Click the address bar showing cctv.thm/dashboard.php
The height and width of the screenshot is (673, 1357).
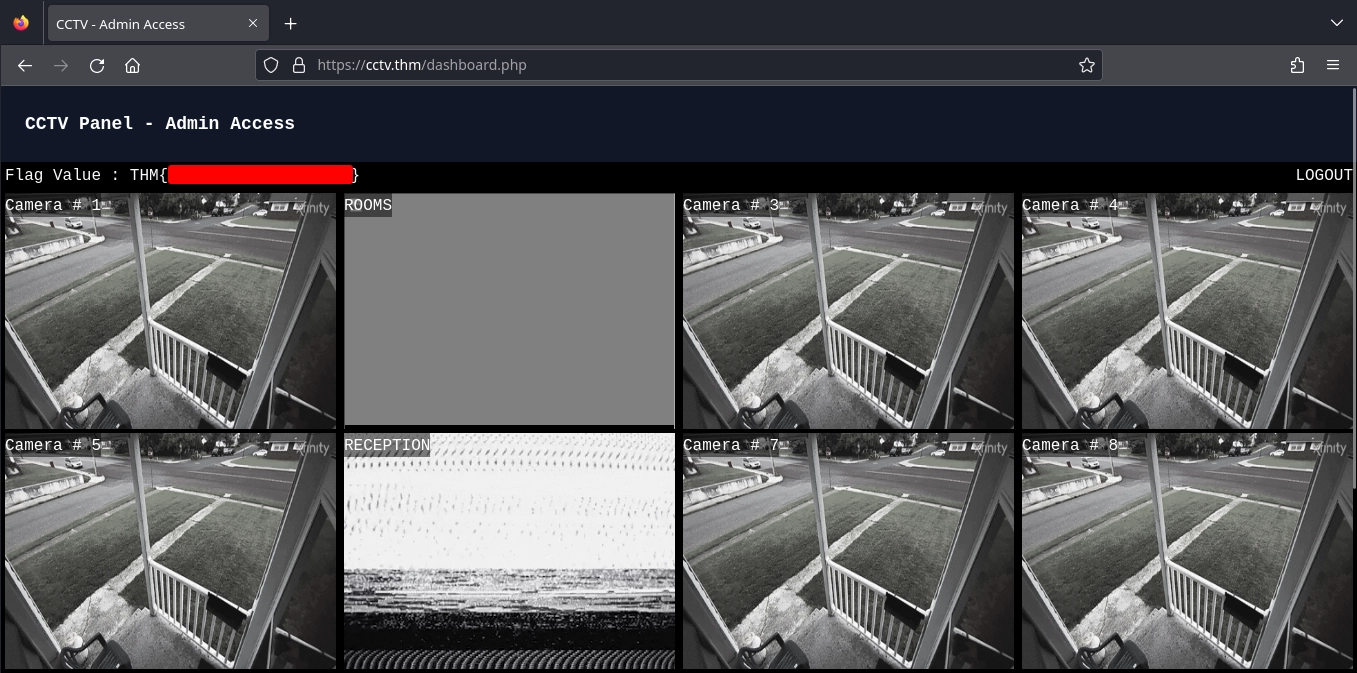click(x=600, y=65)
